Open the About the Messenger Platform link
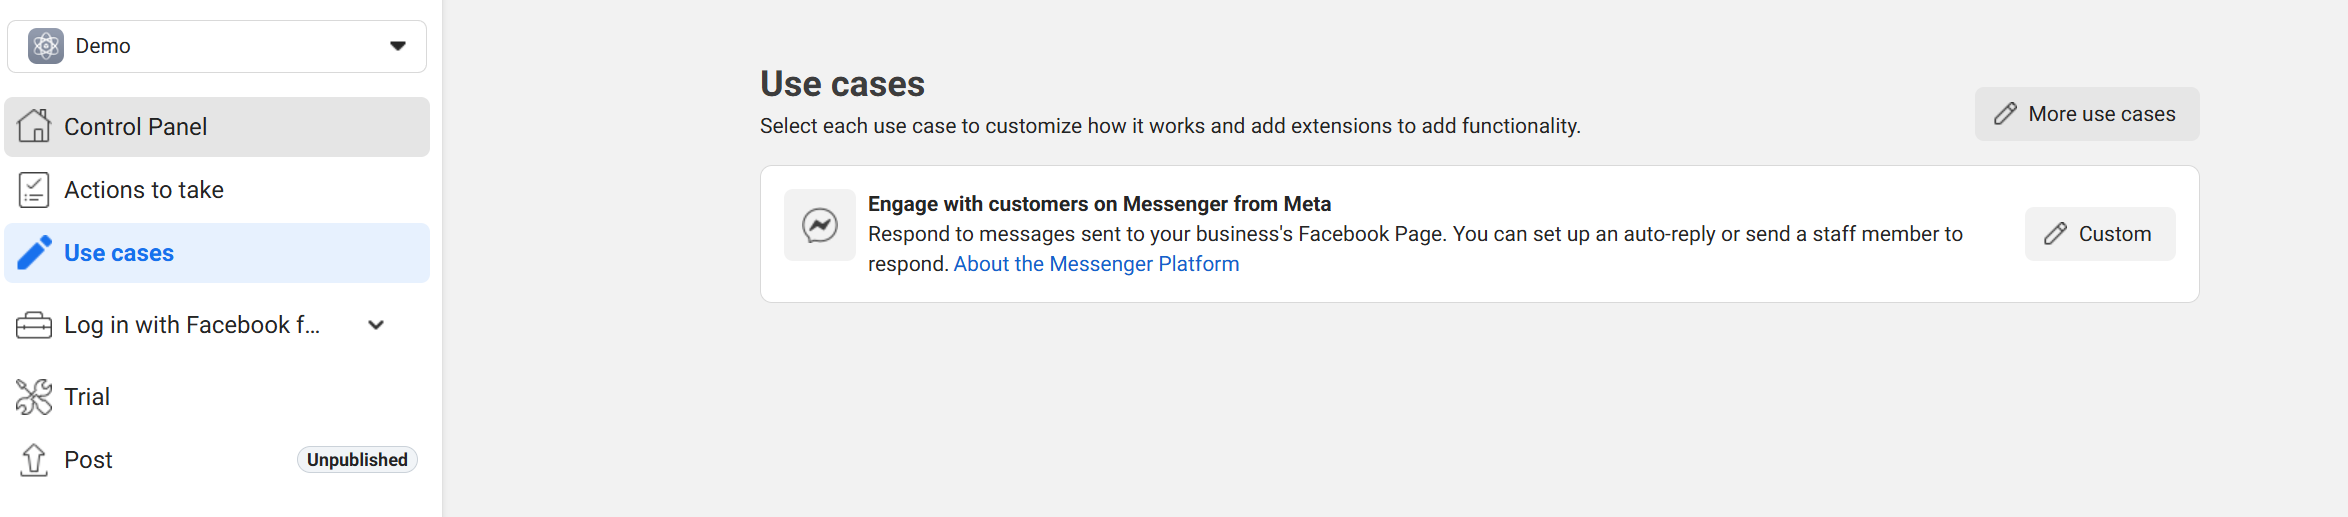The width and height of the screenshot is (2348, 517). click(1096, 264)
